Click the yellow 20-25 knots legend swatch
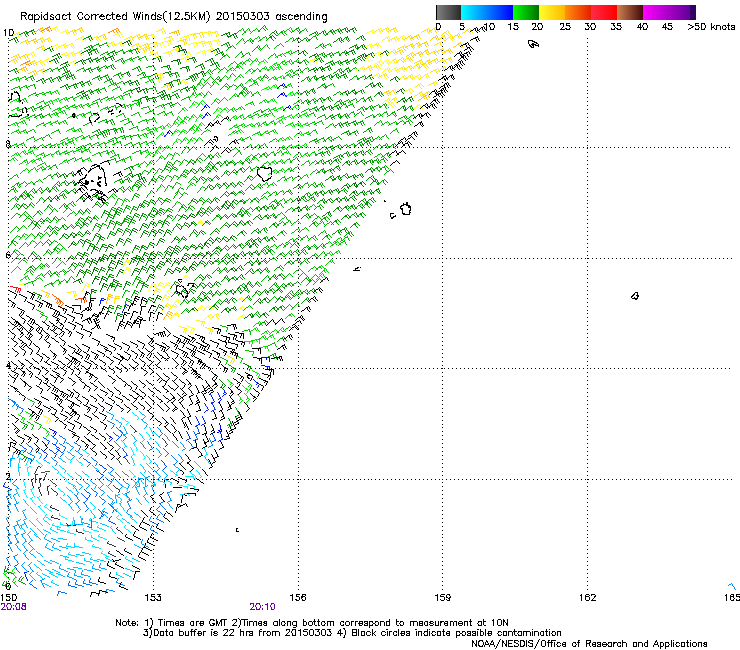Image resolution: width=740 pixels, height=650 pixels. 552,12
